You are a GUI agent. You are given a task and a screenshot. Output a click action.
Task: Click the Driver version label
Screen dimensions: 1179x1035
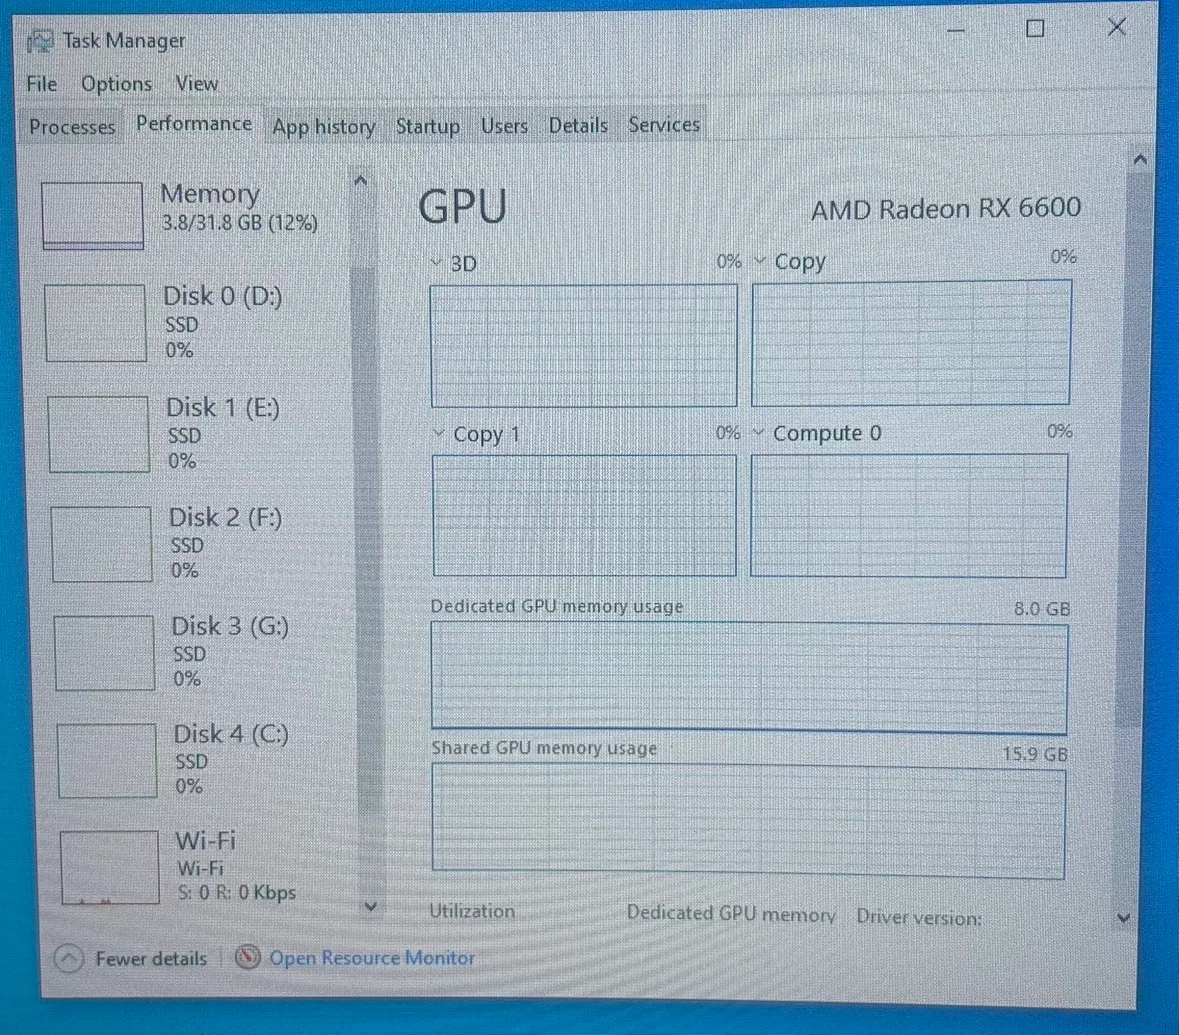click(919, 917)
